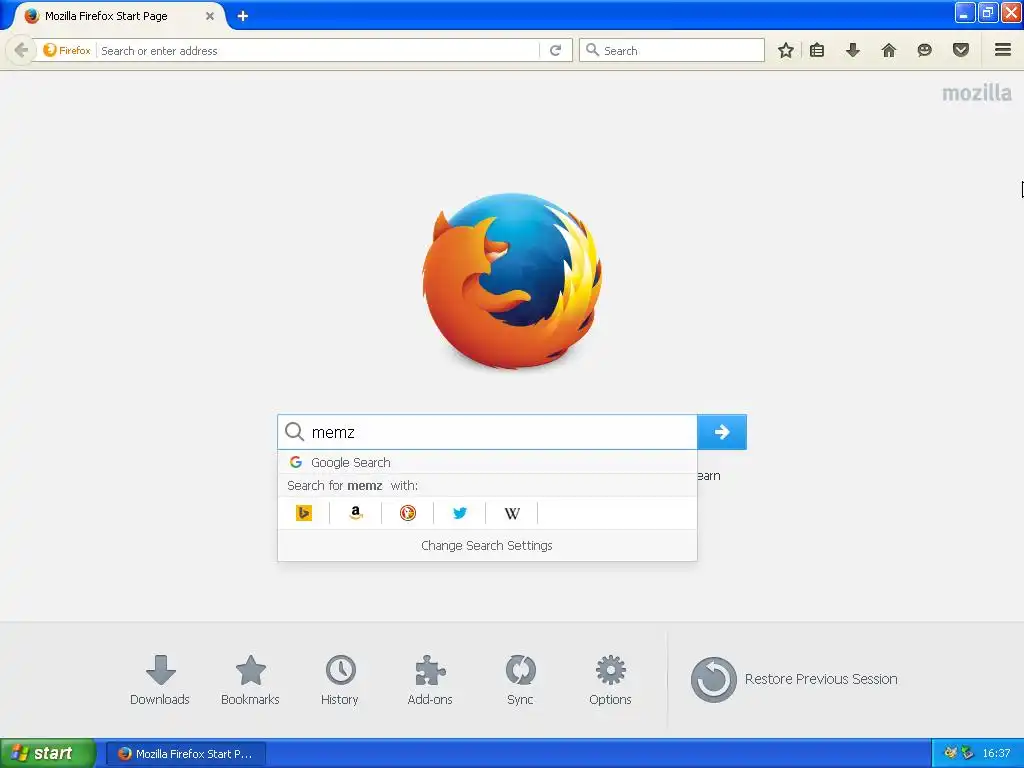Show bookmarks list icon in toolbar
Viewport: 1024px width, 768px height.
coord(817,50)
